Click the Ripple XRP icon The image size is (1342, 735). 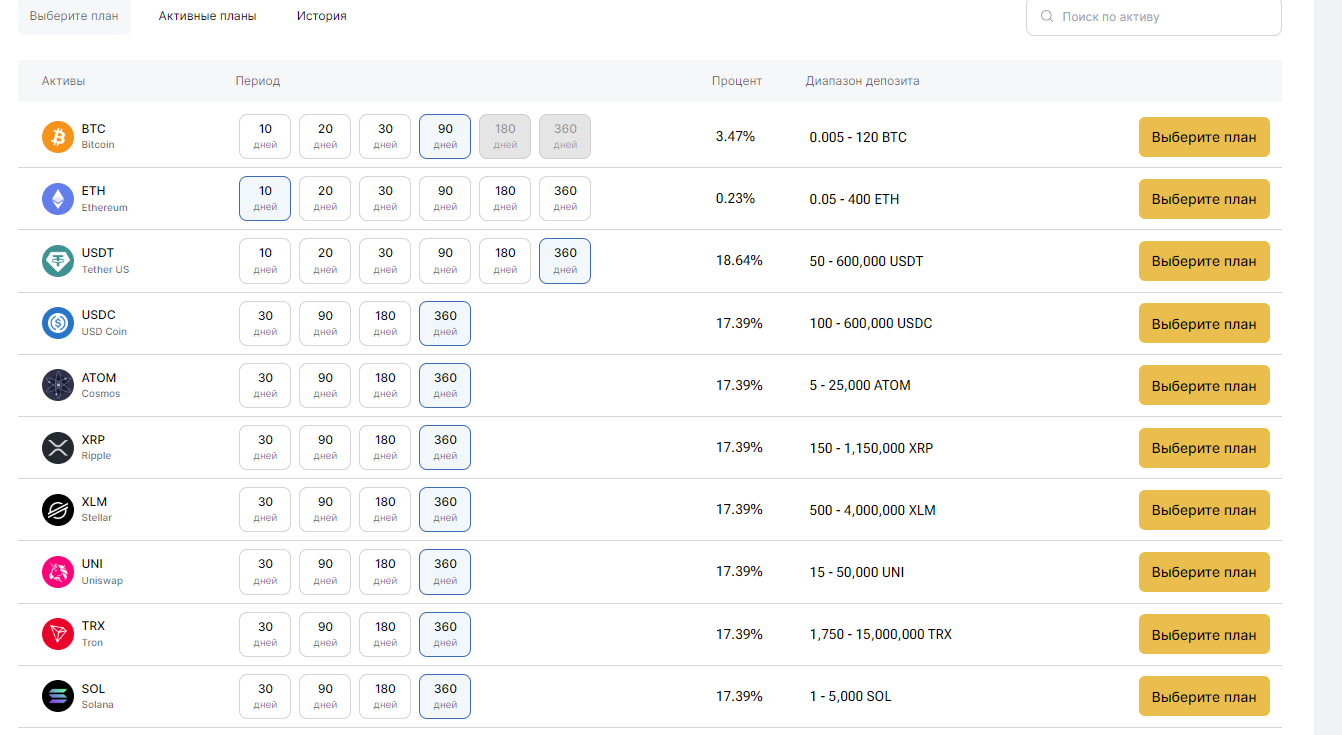[x=58, y=448]
